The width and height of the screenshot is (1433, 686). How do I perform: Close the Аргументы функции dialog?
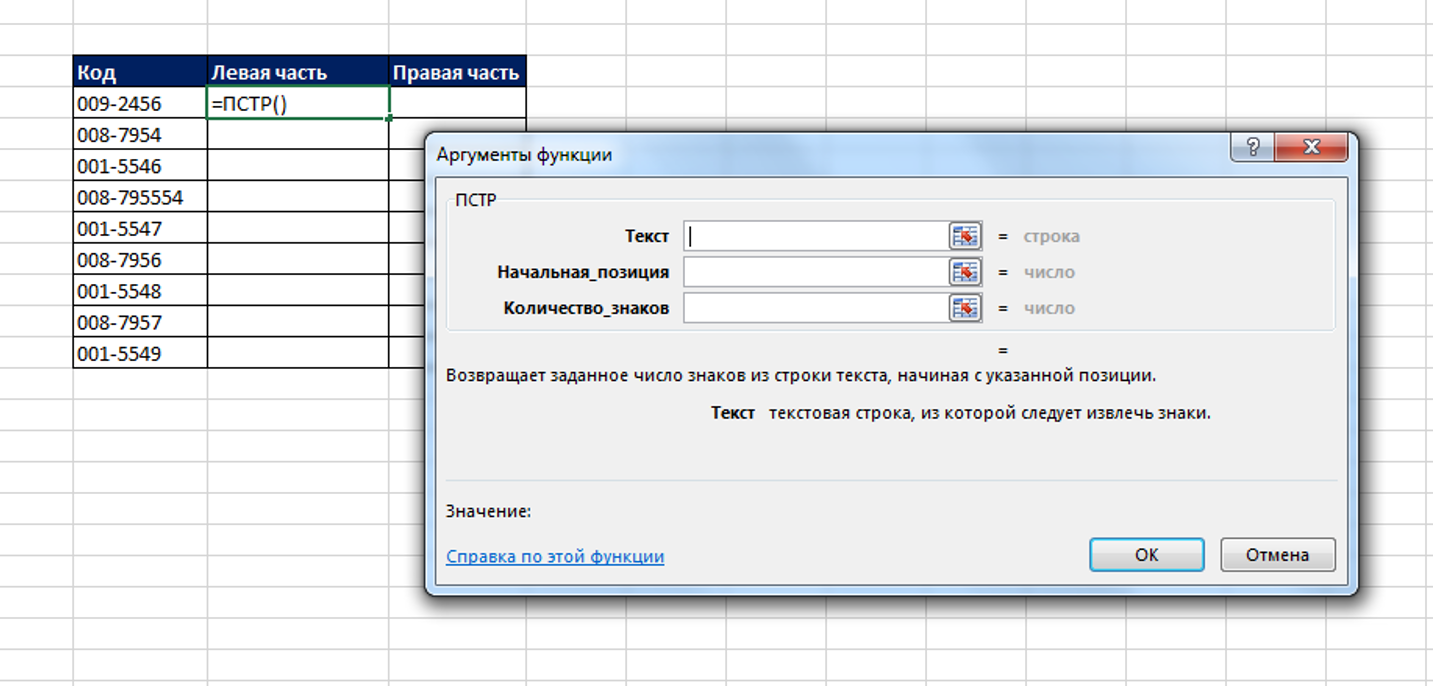[1311, 148]
